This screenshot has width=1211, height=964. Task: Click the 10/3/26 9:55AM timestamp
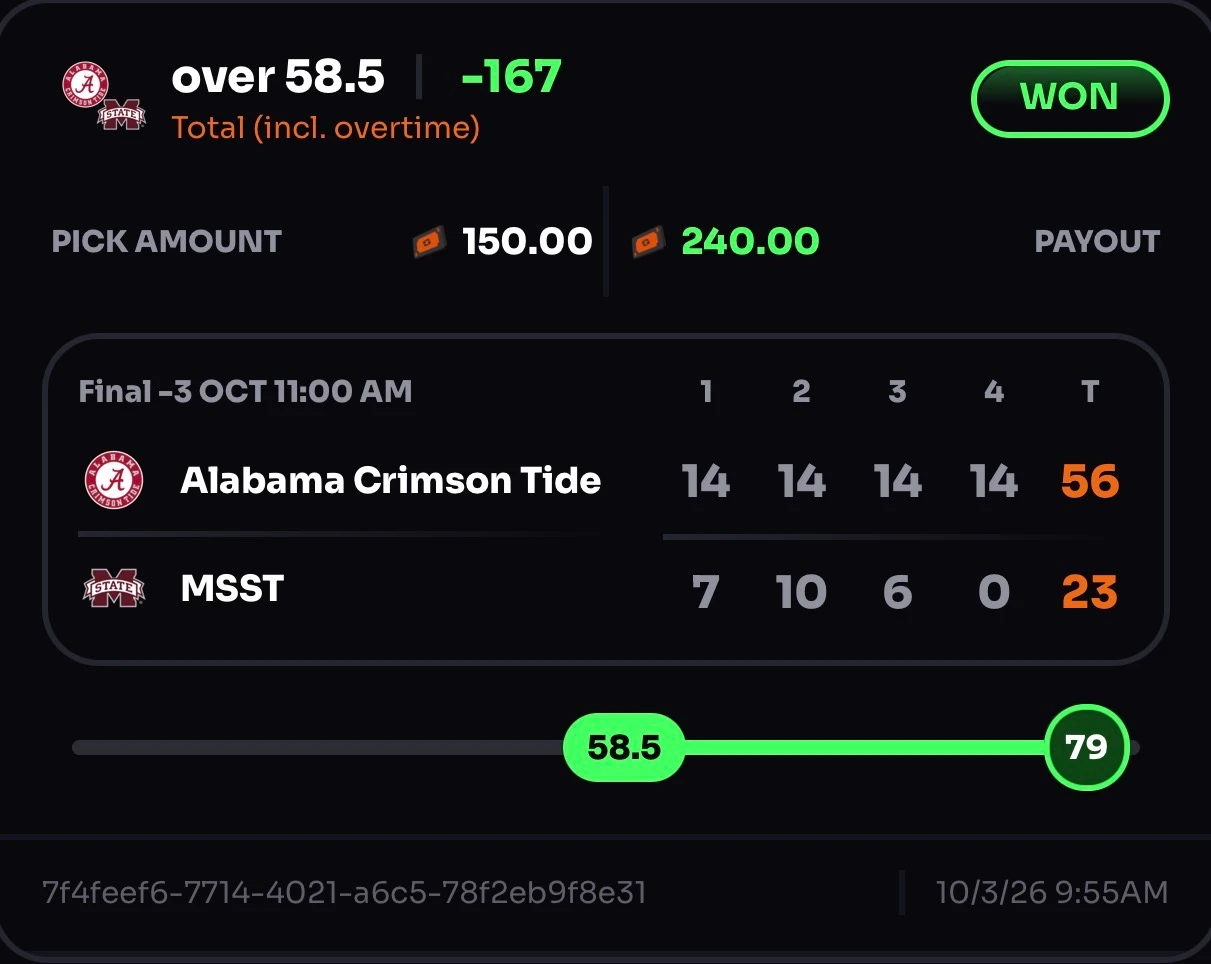(x=1052, y=892)
